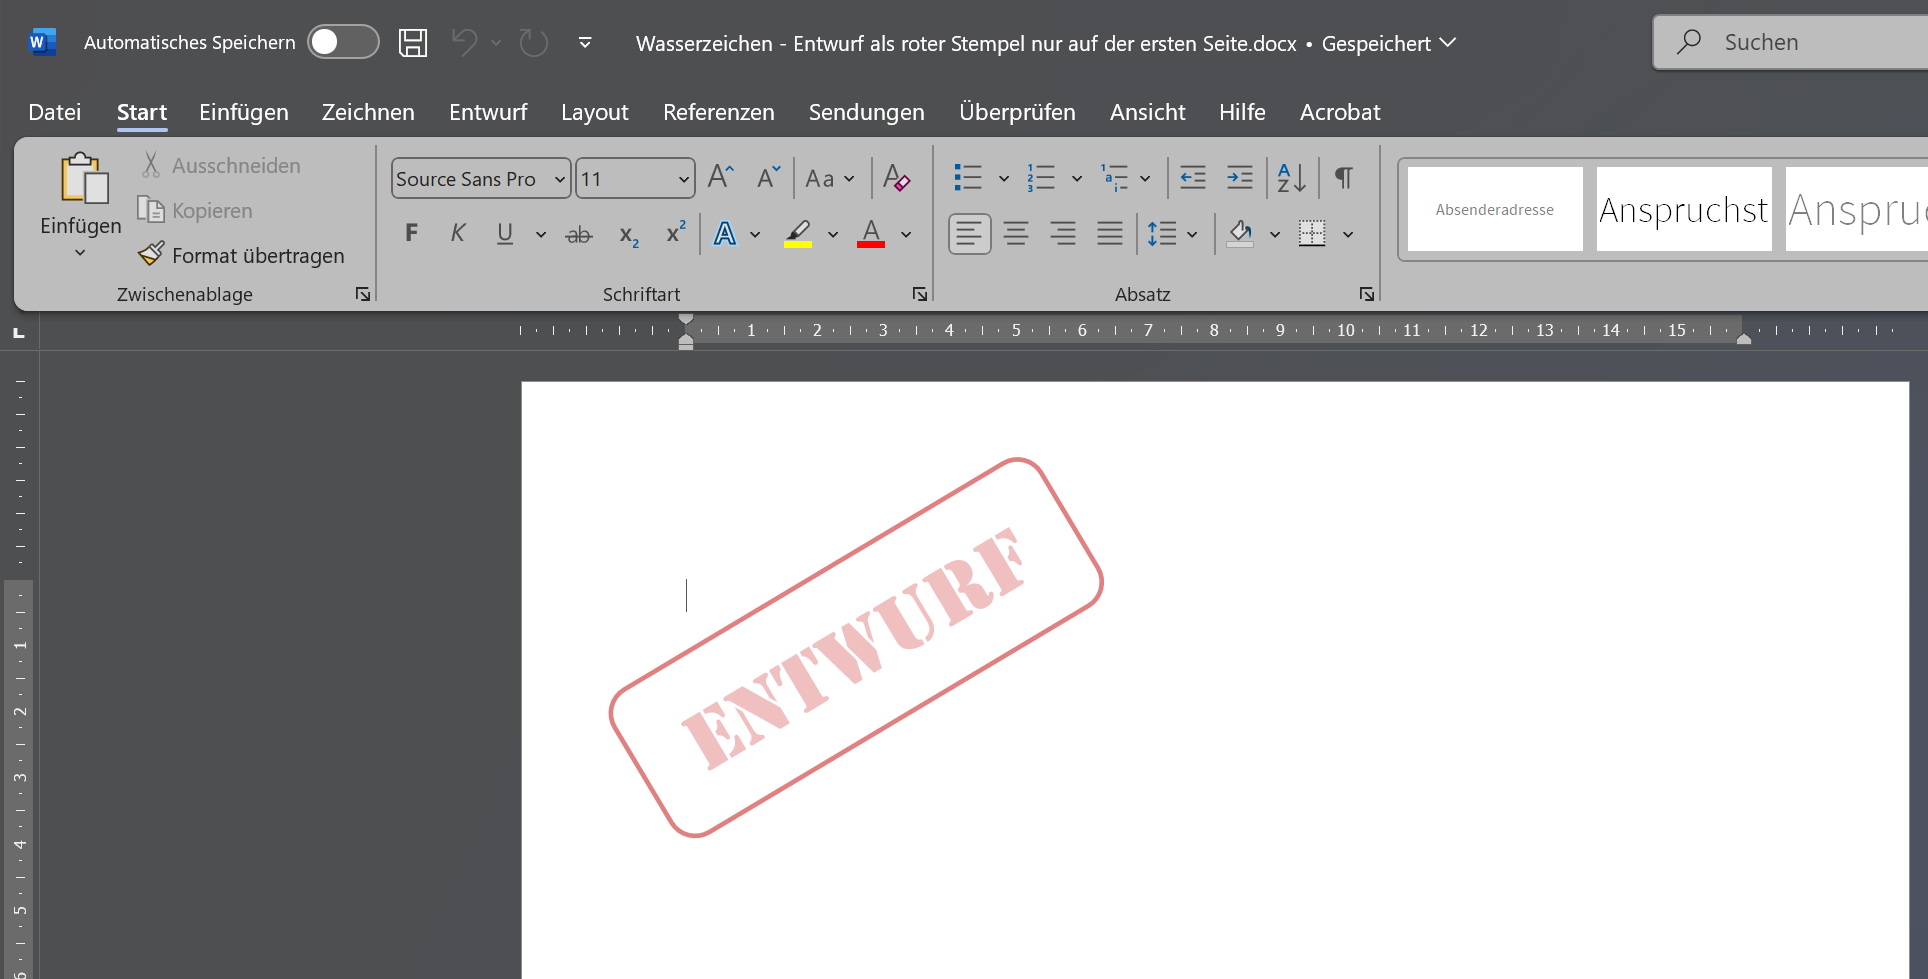Apply superscript formatting
Screen dimensions: 1928x979
[x=677, y=233]
